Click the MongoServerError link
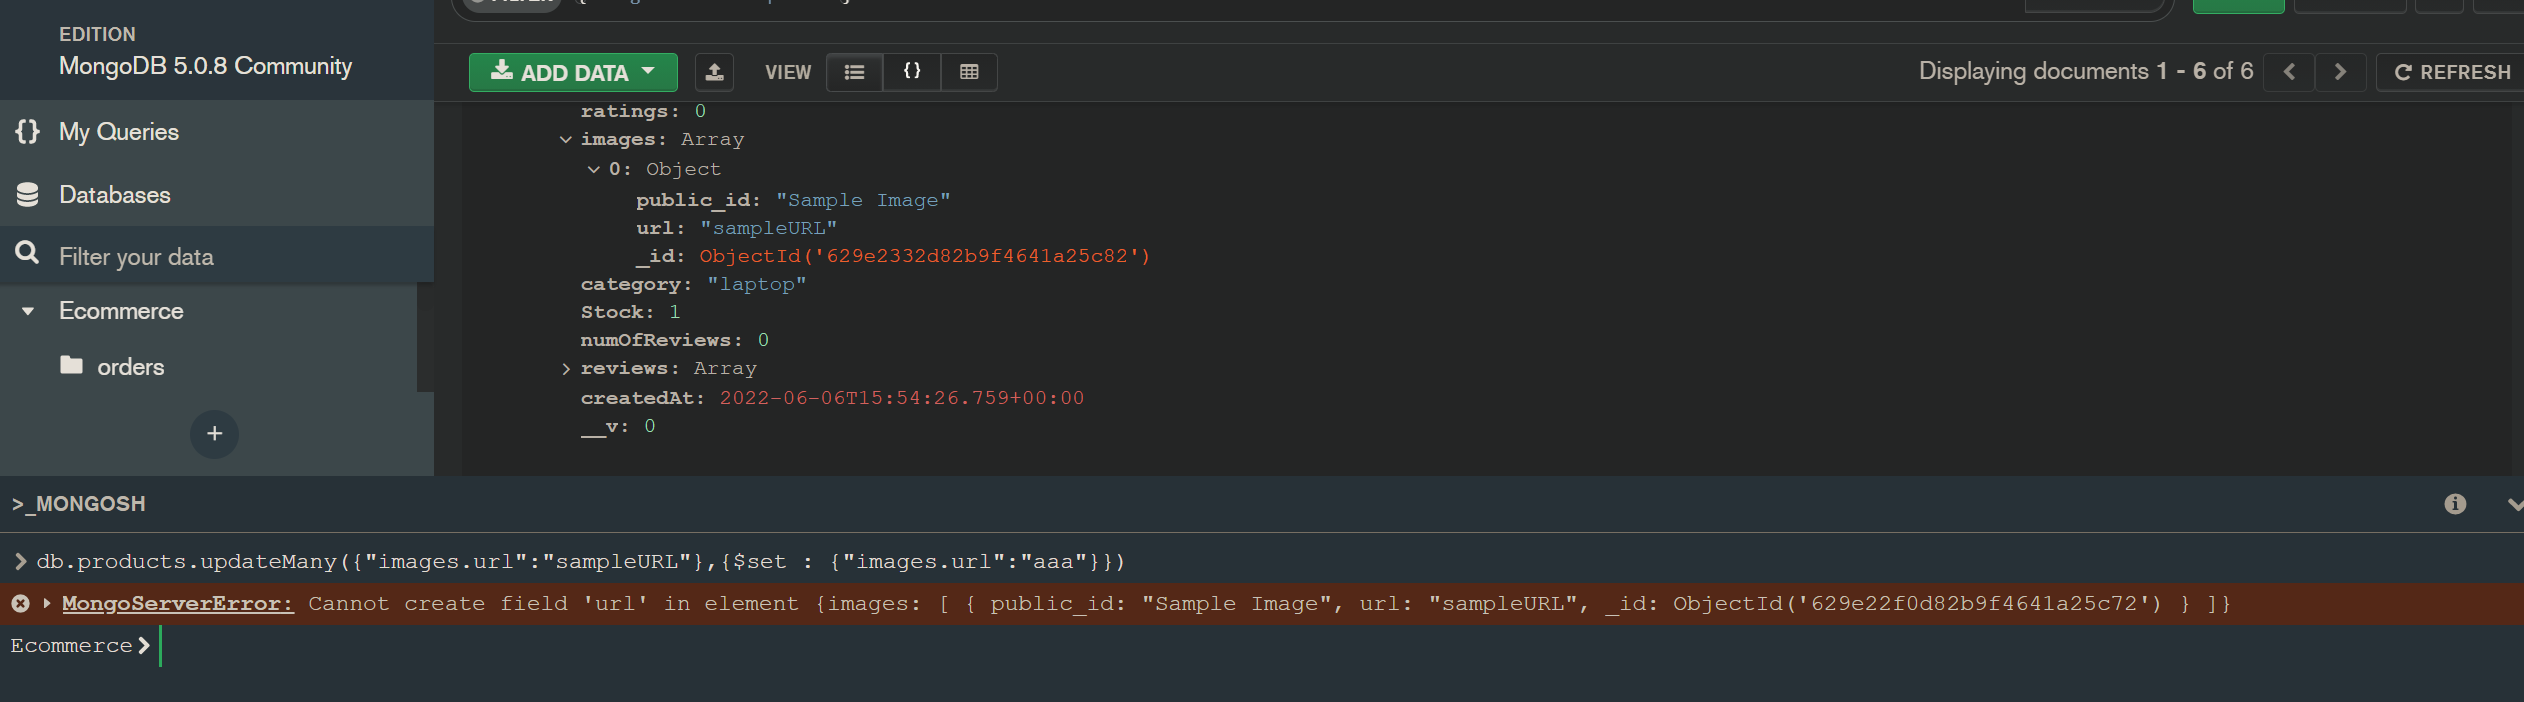 [x=178, y=604]
